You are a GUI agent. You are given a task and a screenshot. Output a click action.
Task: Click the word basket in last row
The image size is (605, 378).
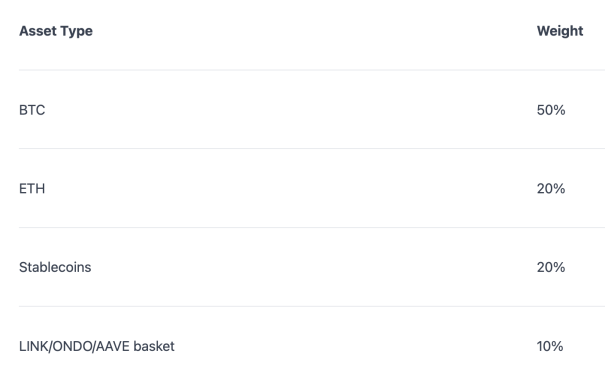click(x=154, y=346)
